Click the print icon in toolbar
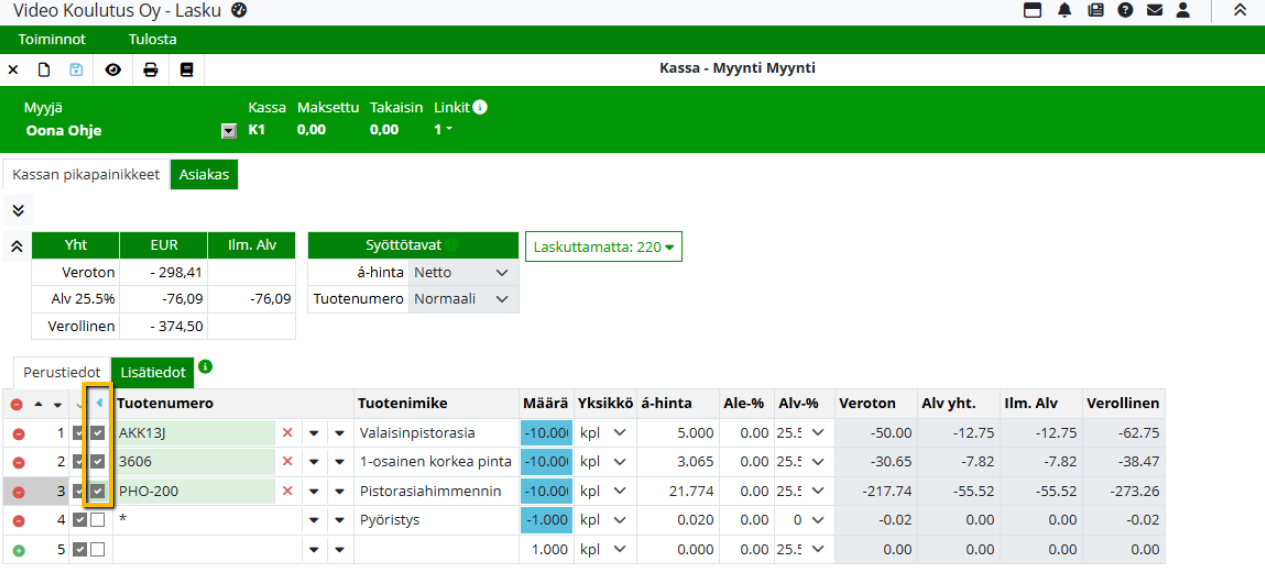The height and width of the screenshot is (571, 1265). pyautogui.click(x=150, y=70)
